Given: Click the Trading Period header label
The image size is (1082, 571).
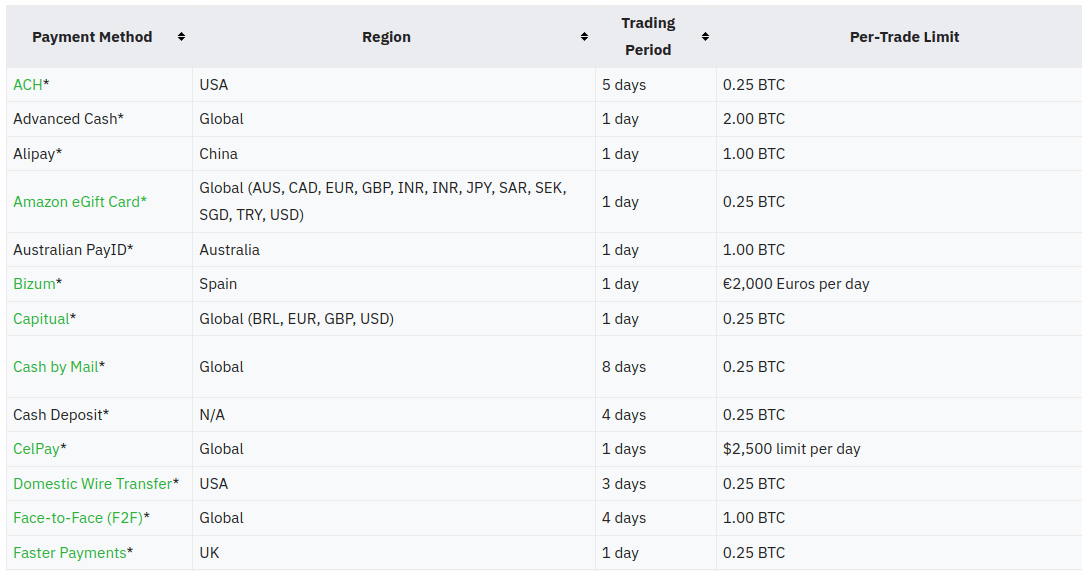Looking at the screenshot, I should click(x=648, y=37).
